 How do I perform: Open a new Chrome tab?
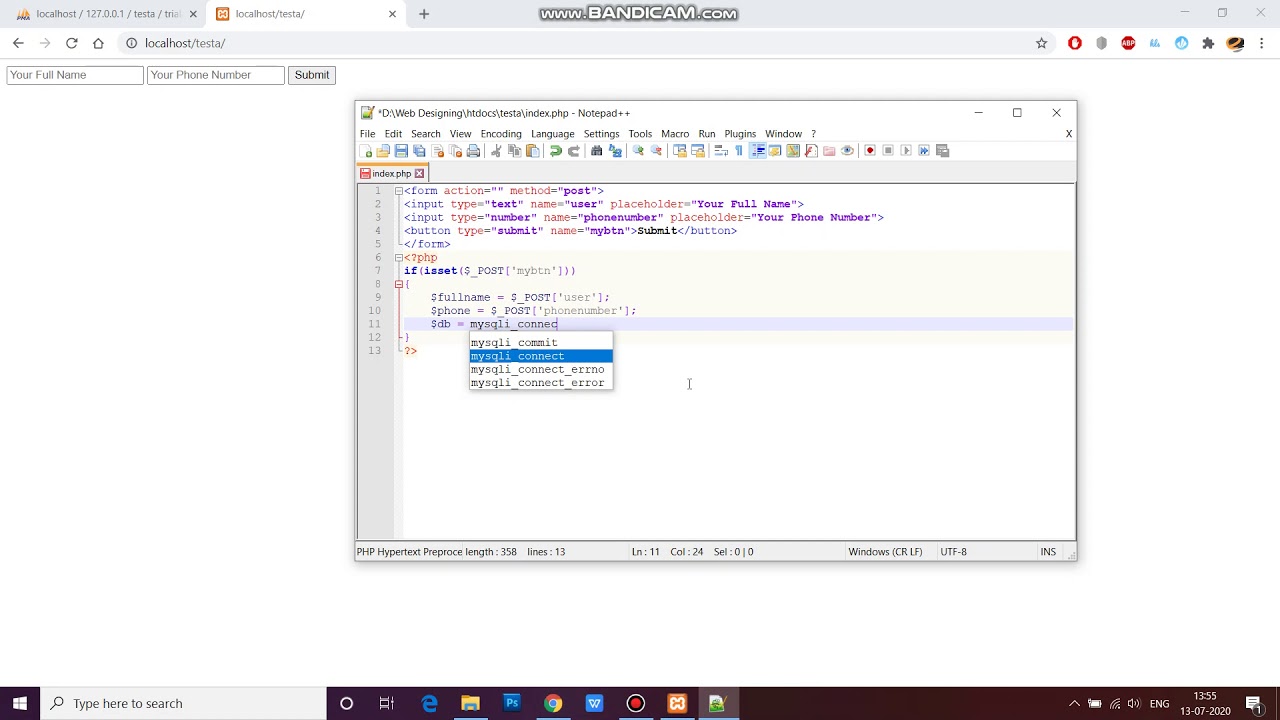click(x=424, y=14)
